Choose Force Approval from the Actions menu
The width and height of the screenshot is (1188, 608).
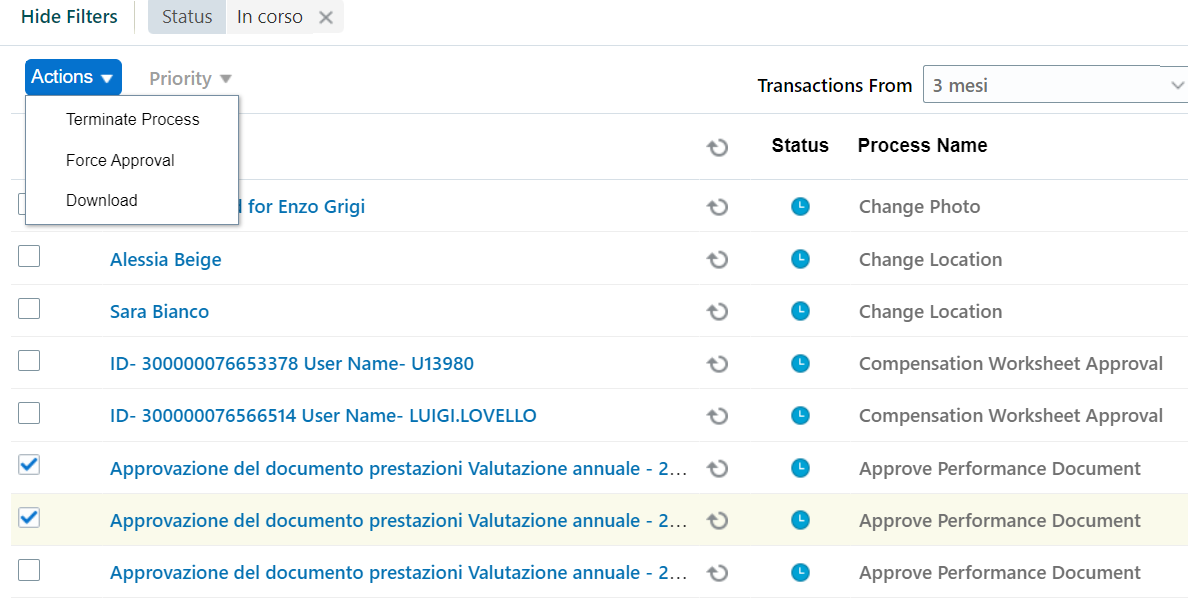coord(120,160)
